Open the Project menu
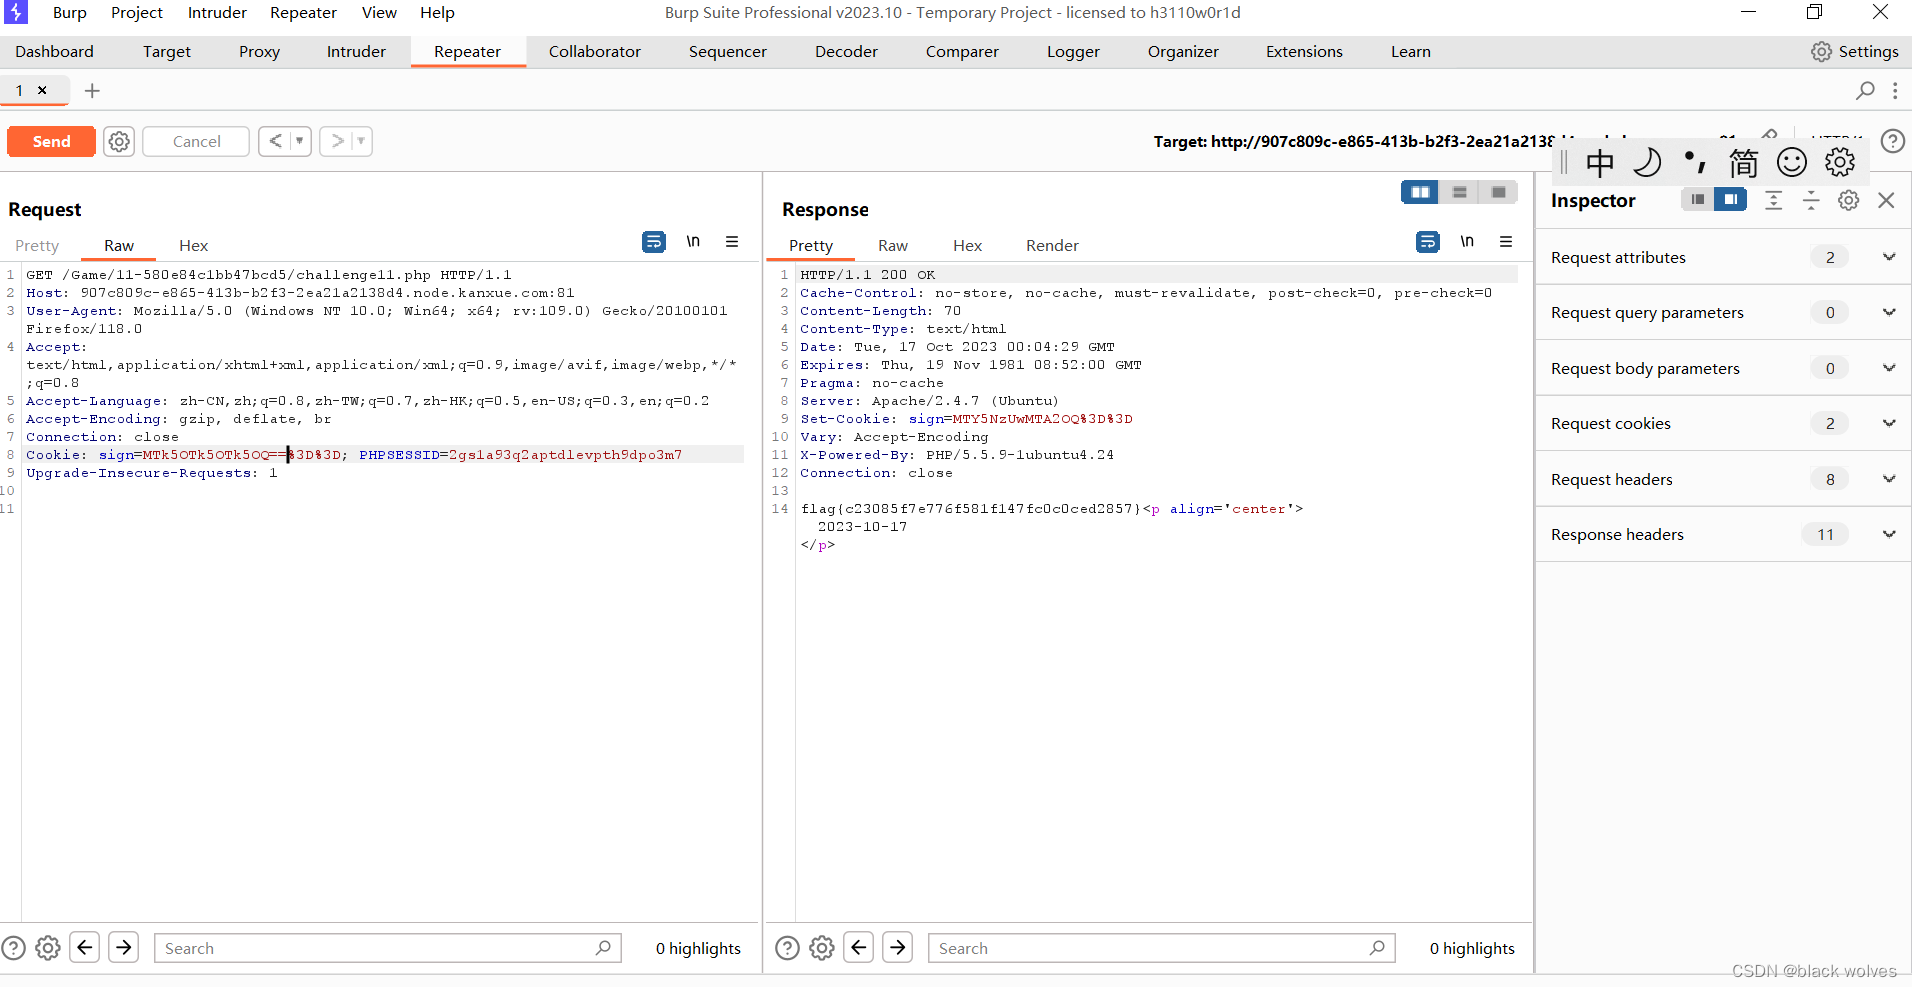This screenshot has height=987, width=1912. [x=136, y=13]
